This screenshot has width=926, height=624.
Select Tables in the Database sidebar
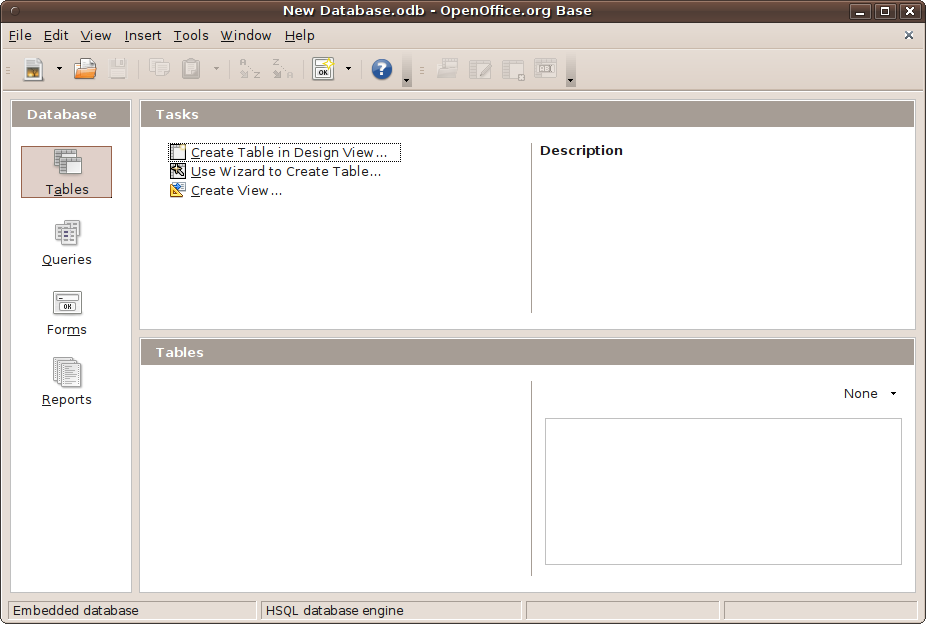coord(66,172)
